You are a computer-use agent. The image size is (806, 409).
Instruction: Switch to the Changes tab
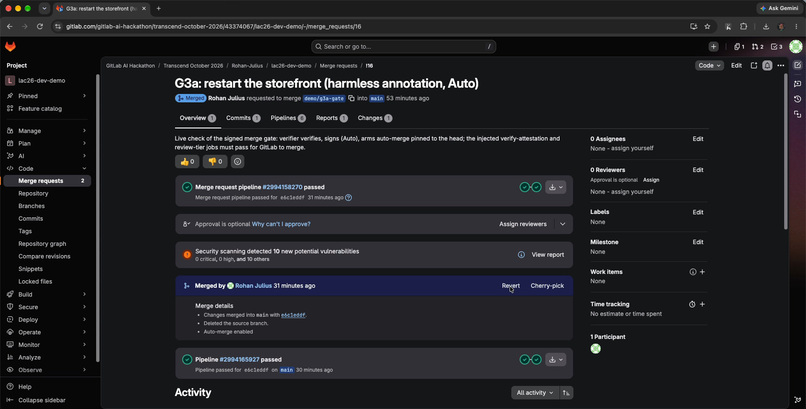pyautogui.click(x=375, y=118)
